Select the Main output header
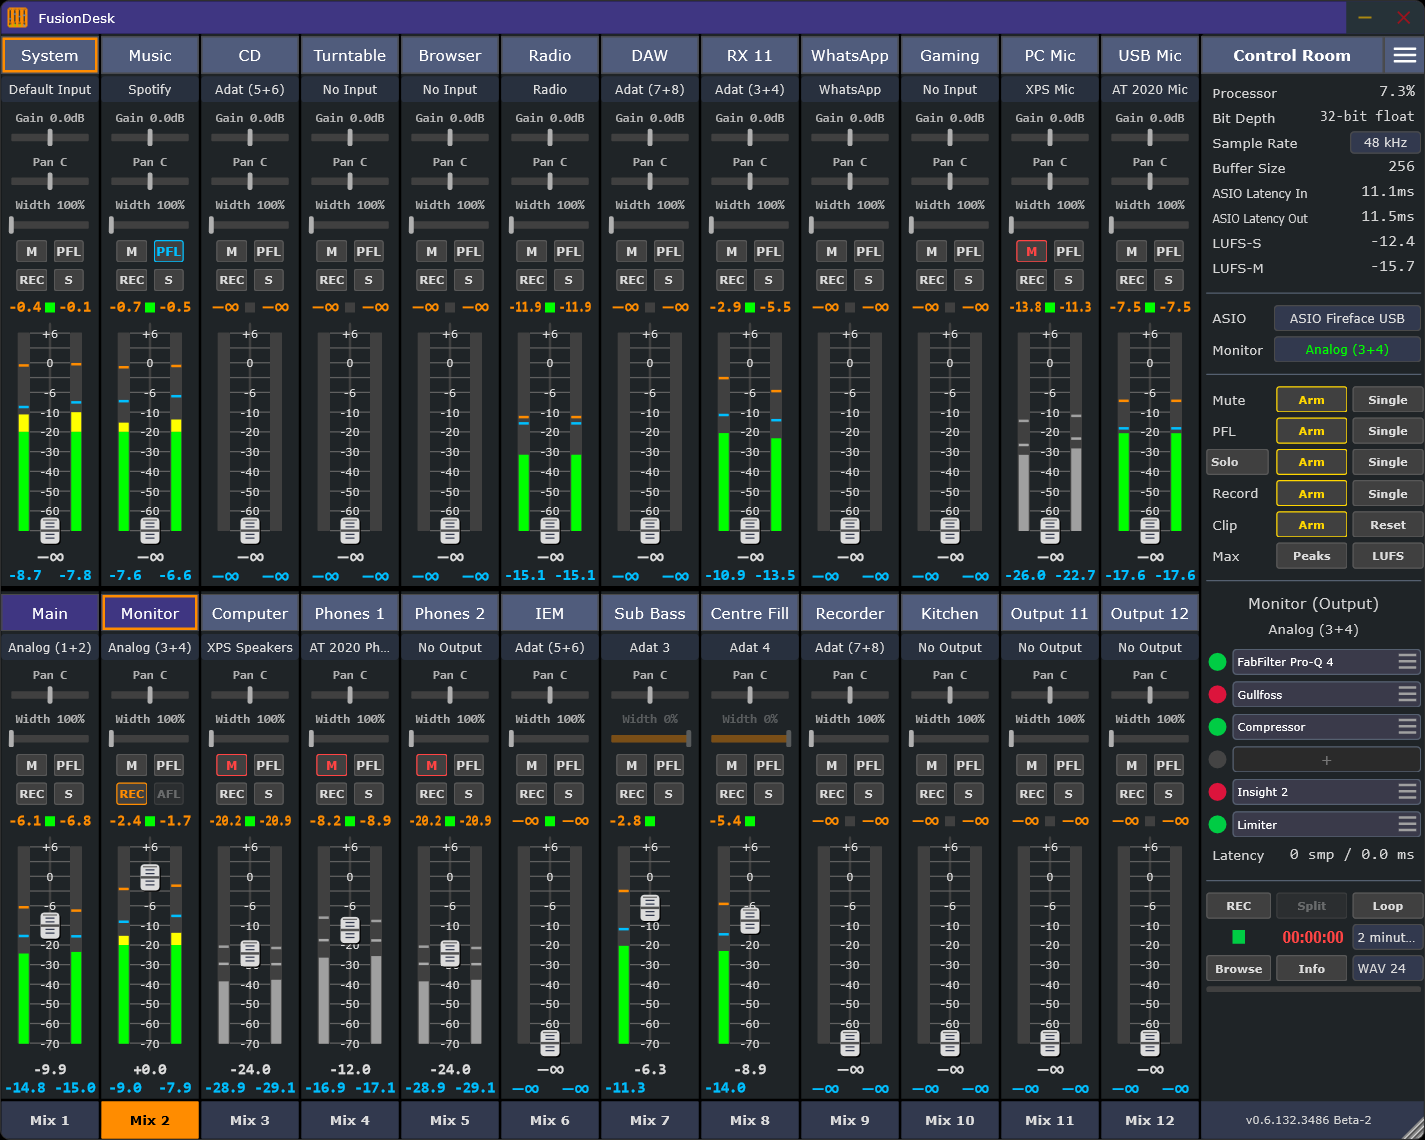The height and width of the screenshot is (1140, 1425). tap(50, 613)
